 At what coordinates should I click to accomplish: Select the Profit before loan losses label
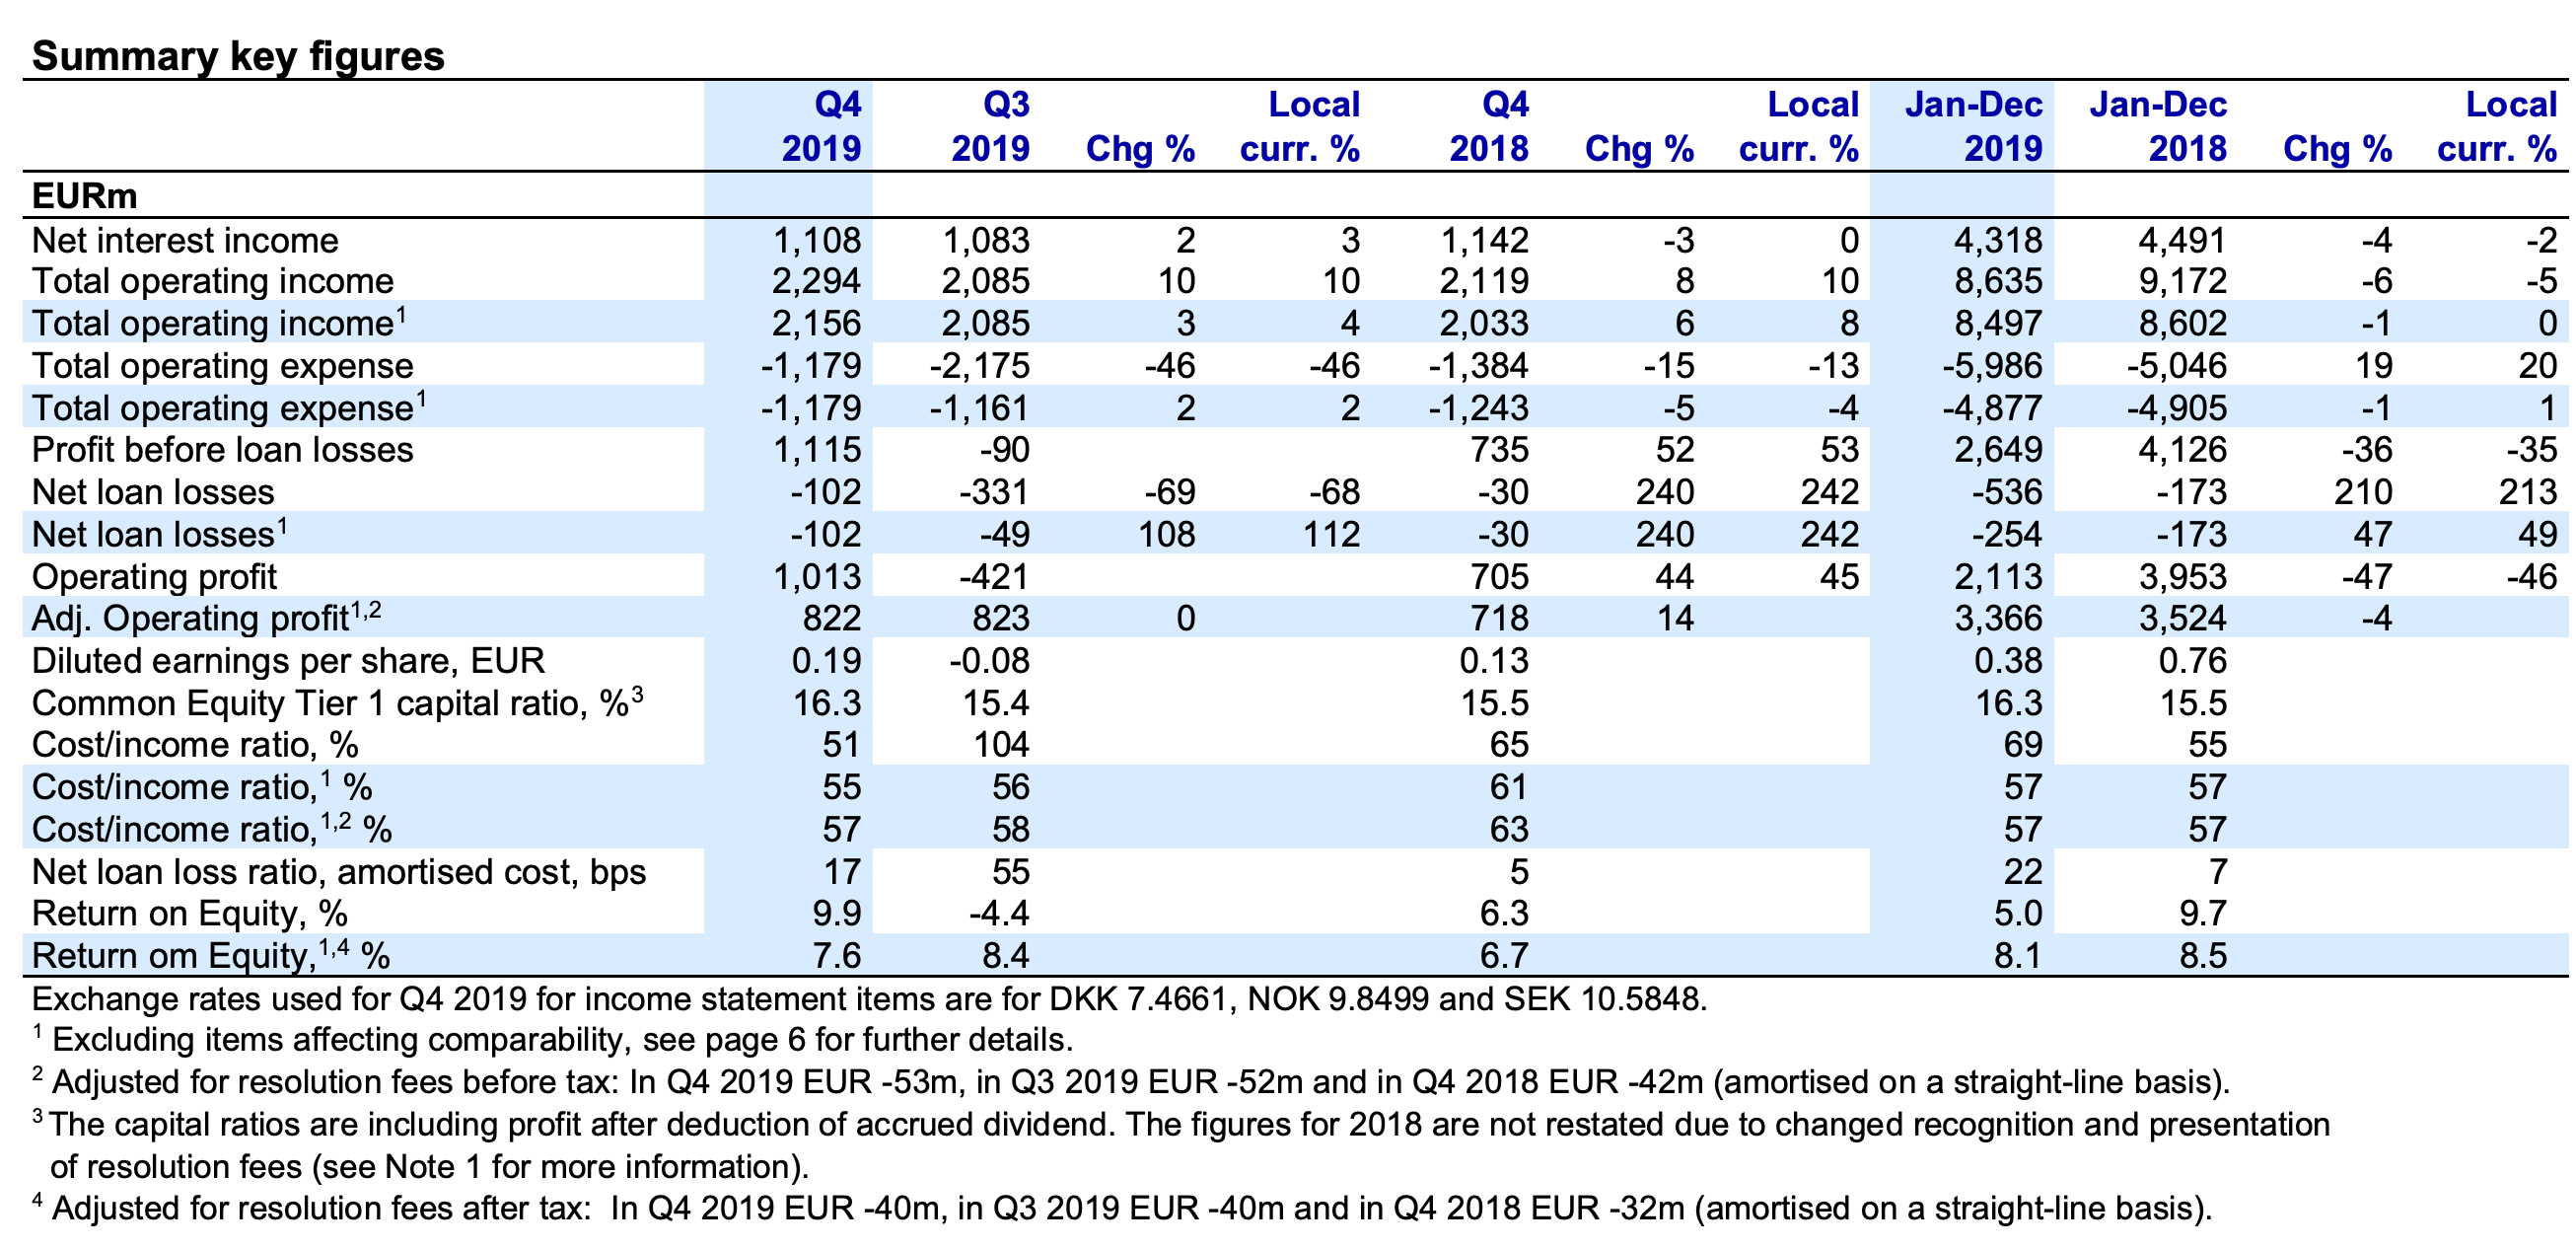[x=222, y=450]
